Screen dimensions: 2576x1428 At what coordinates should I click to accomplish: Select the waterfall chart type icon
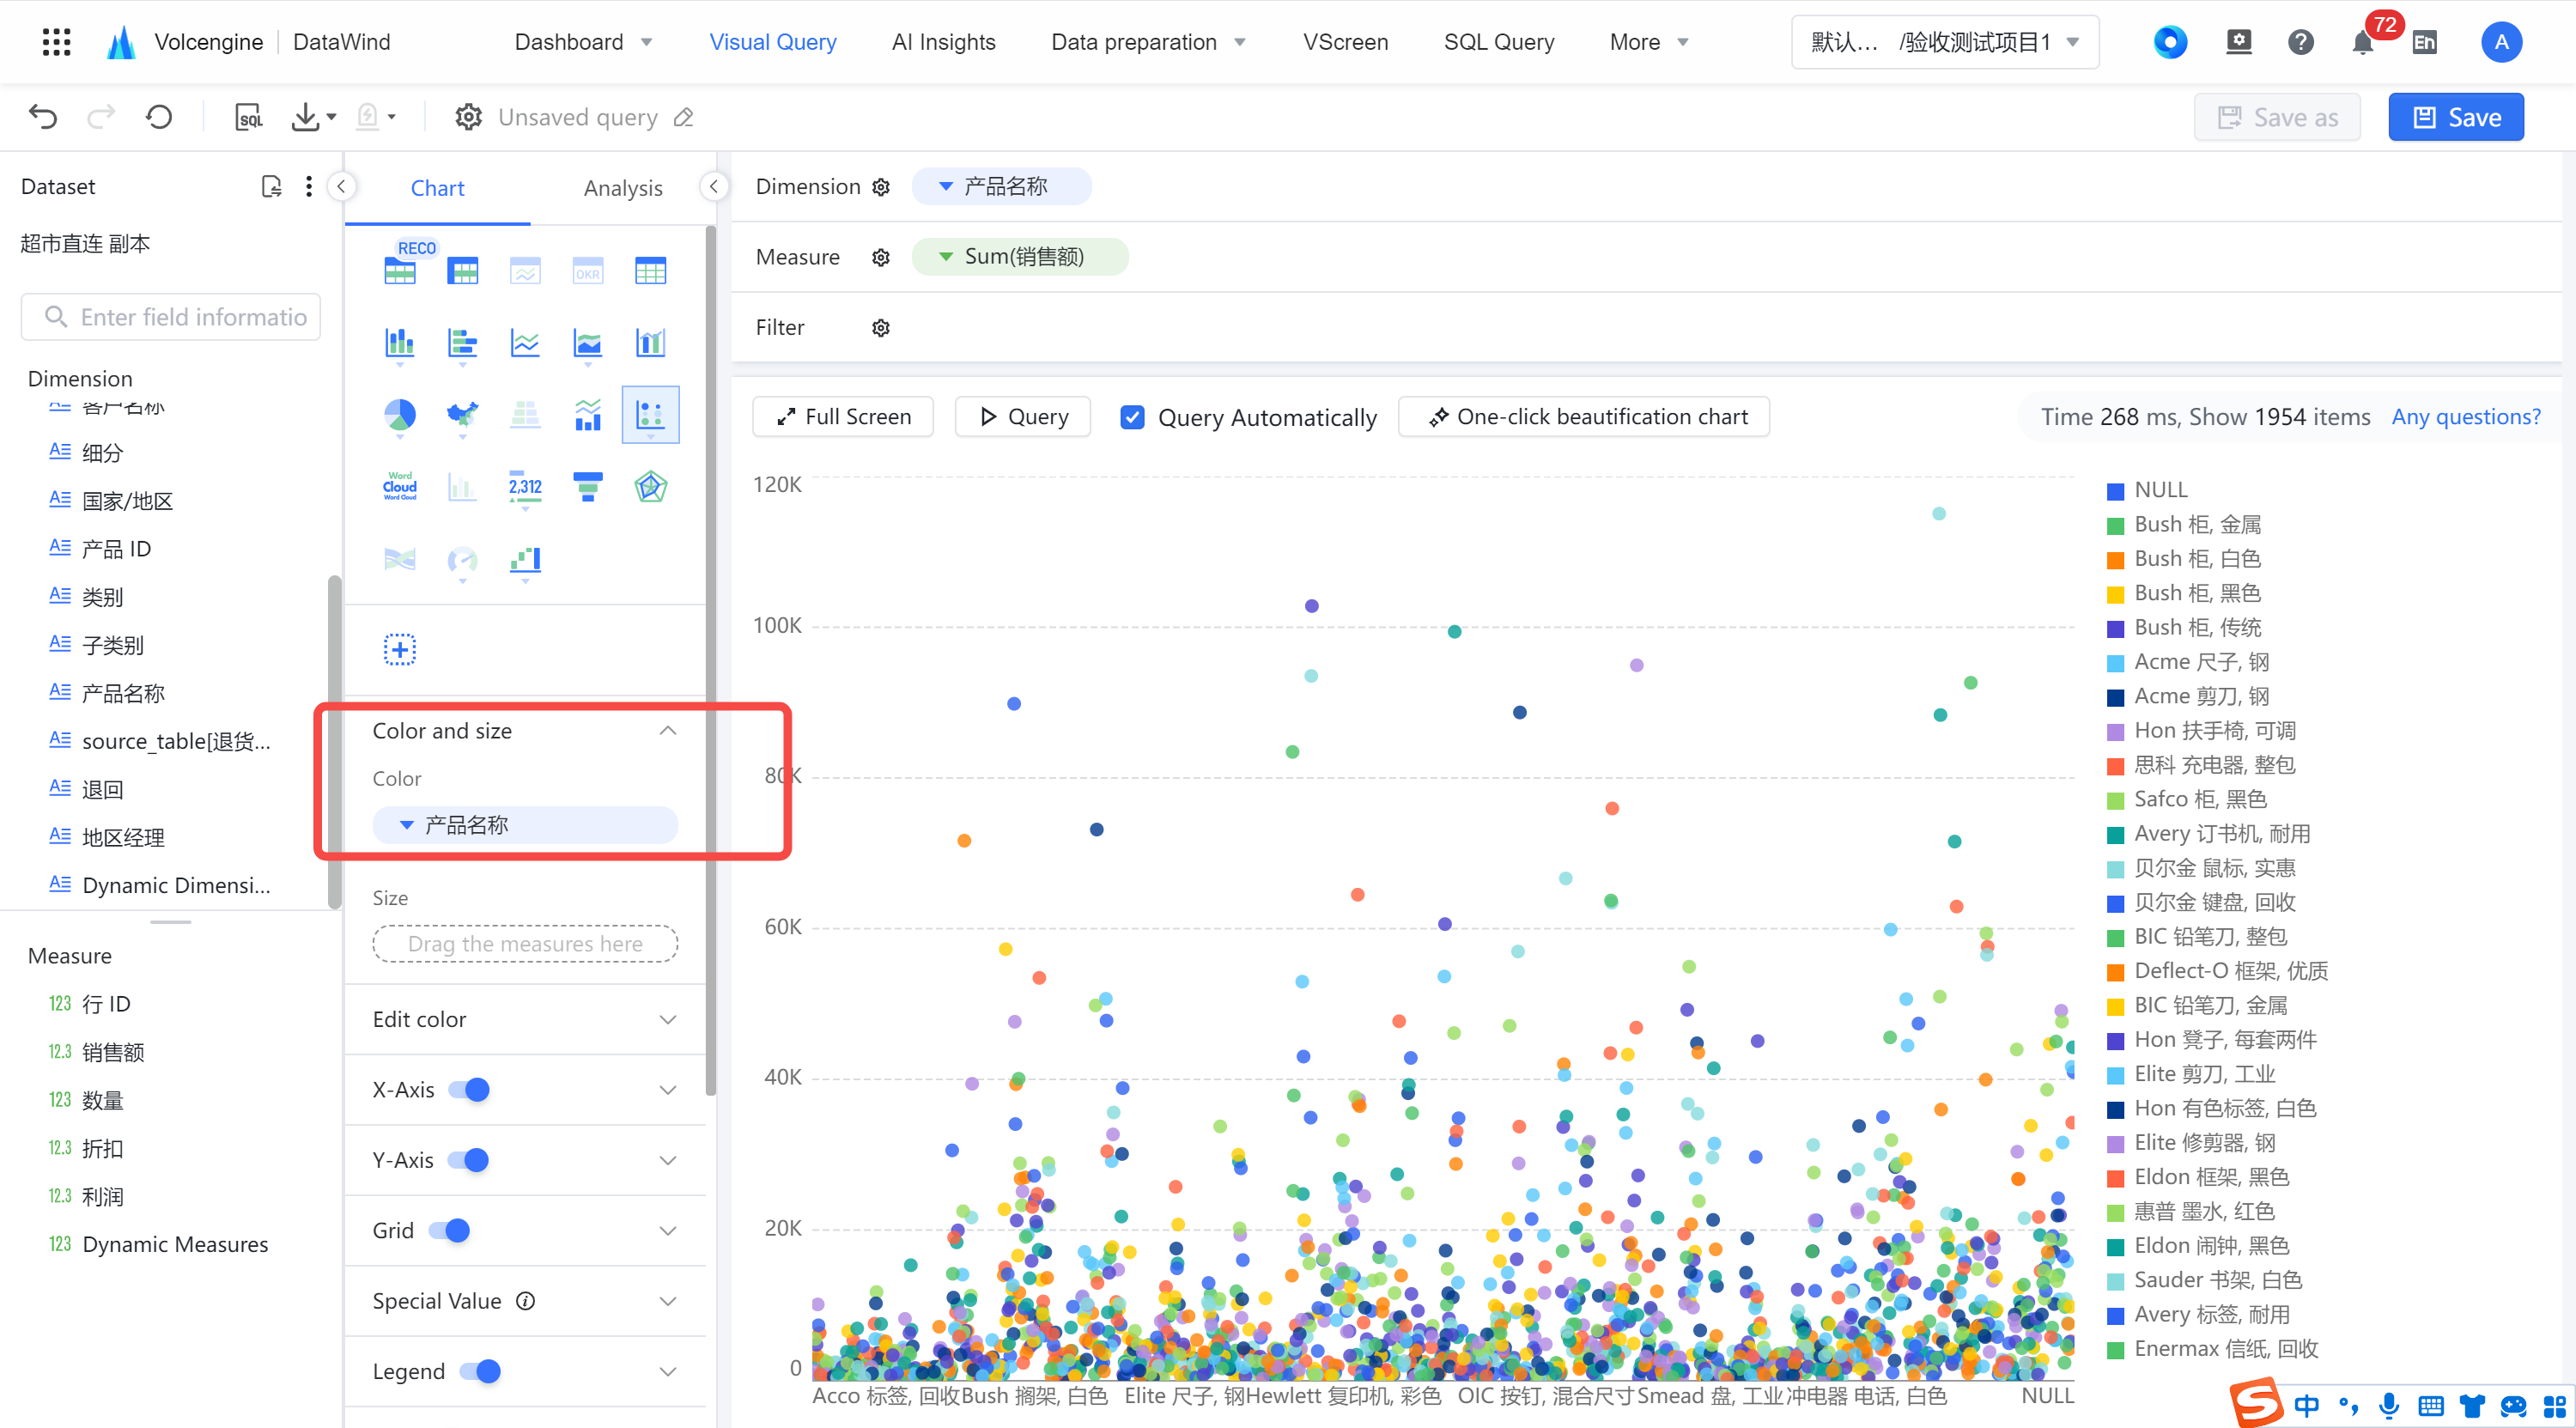[x=524, y=559]
